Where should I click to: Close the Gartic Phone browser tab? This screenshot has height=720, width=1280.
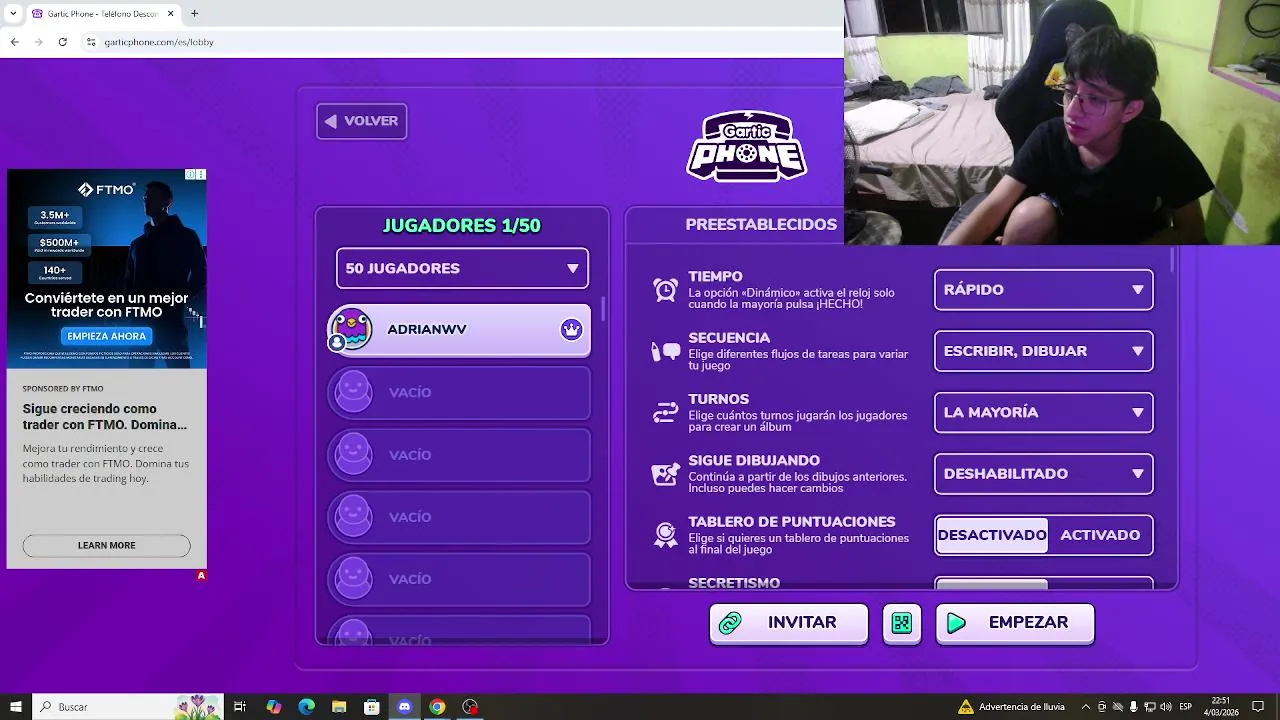coord(170,13)
